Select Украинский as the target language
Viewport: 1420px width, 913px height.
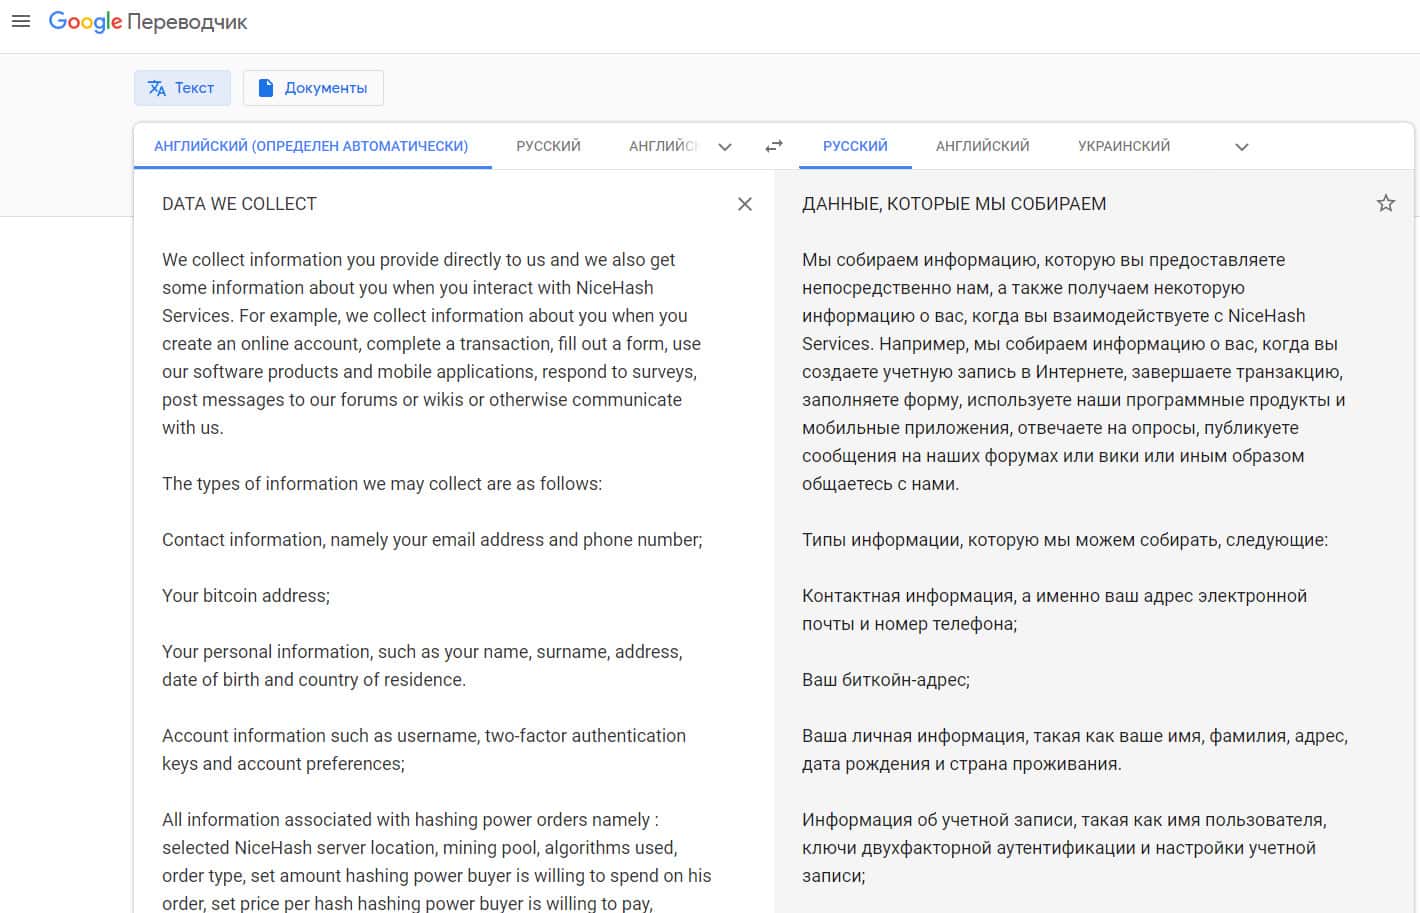pyautogui.click(x=1123, y=146)
